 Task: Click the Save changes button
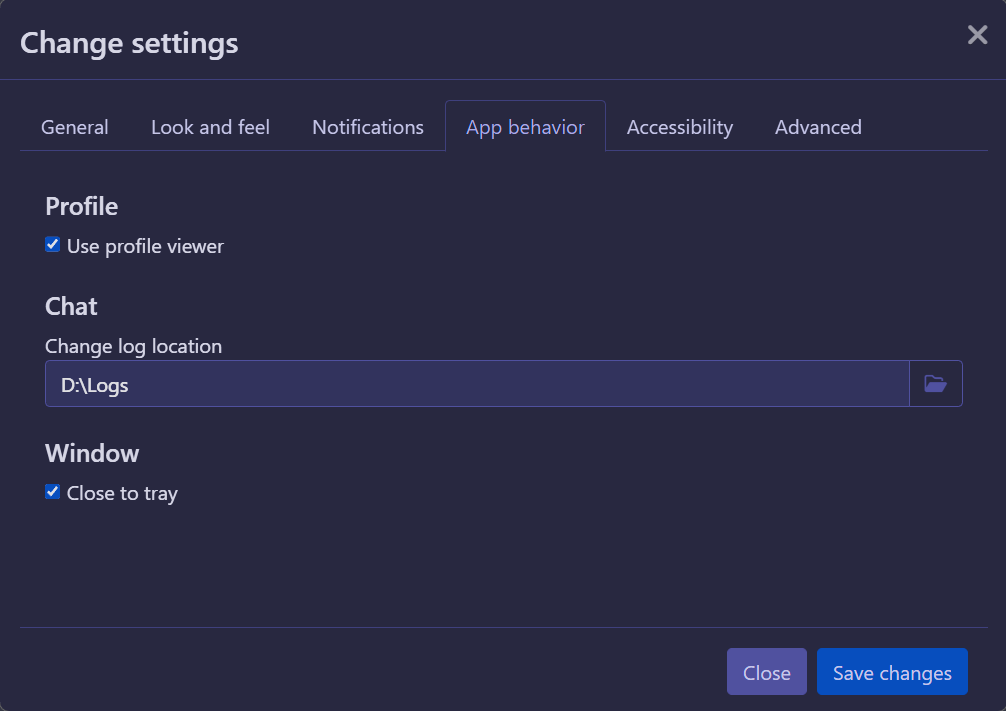pos(892,672)
